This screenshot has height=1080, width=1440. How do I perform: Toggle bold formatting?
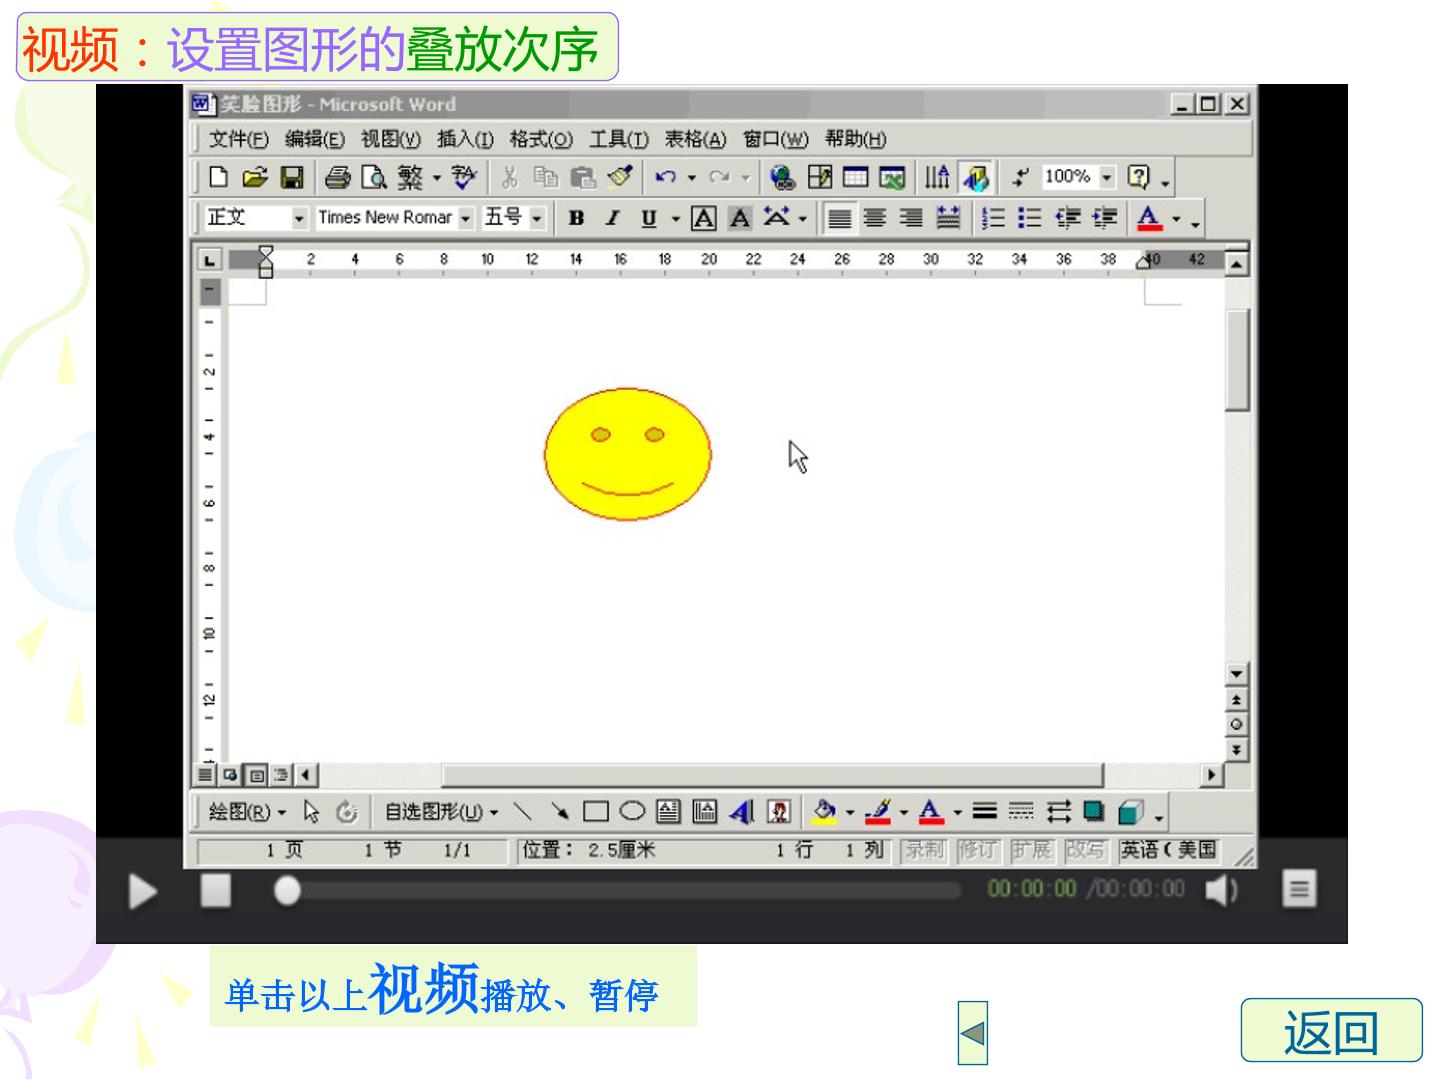point(576,218)
